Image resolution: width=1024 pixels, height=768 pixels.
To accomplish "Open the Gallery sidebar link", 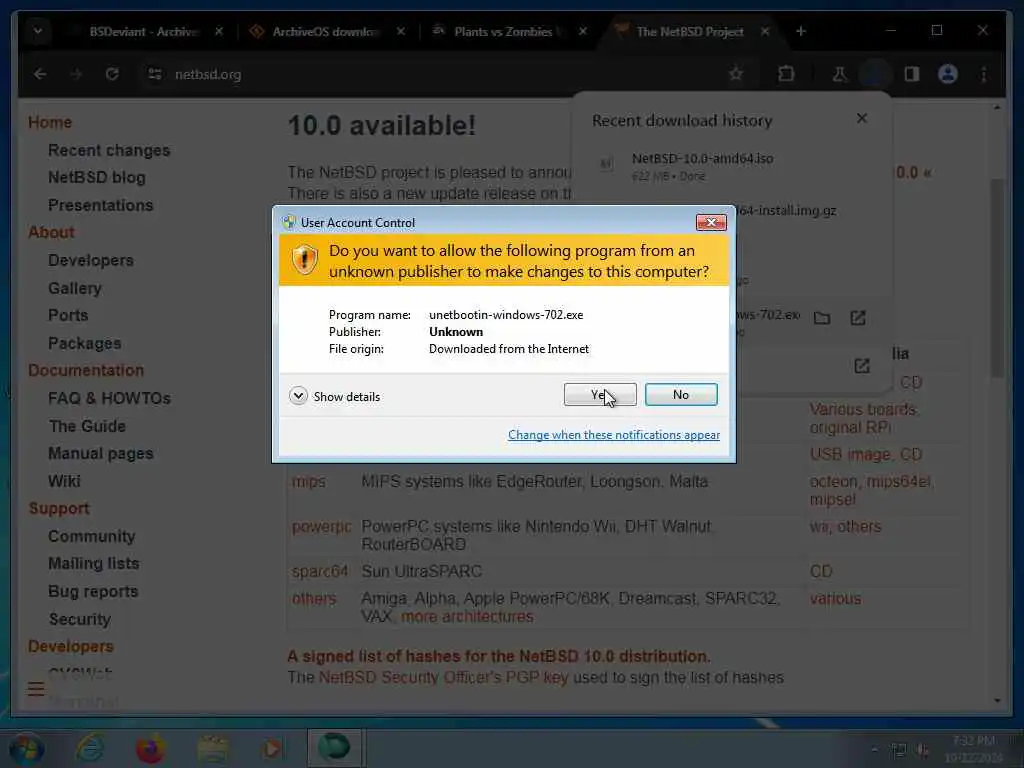I will (74, 288).
